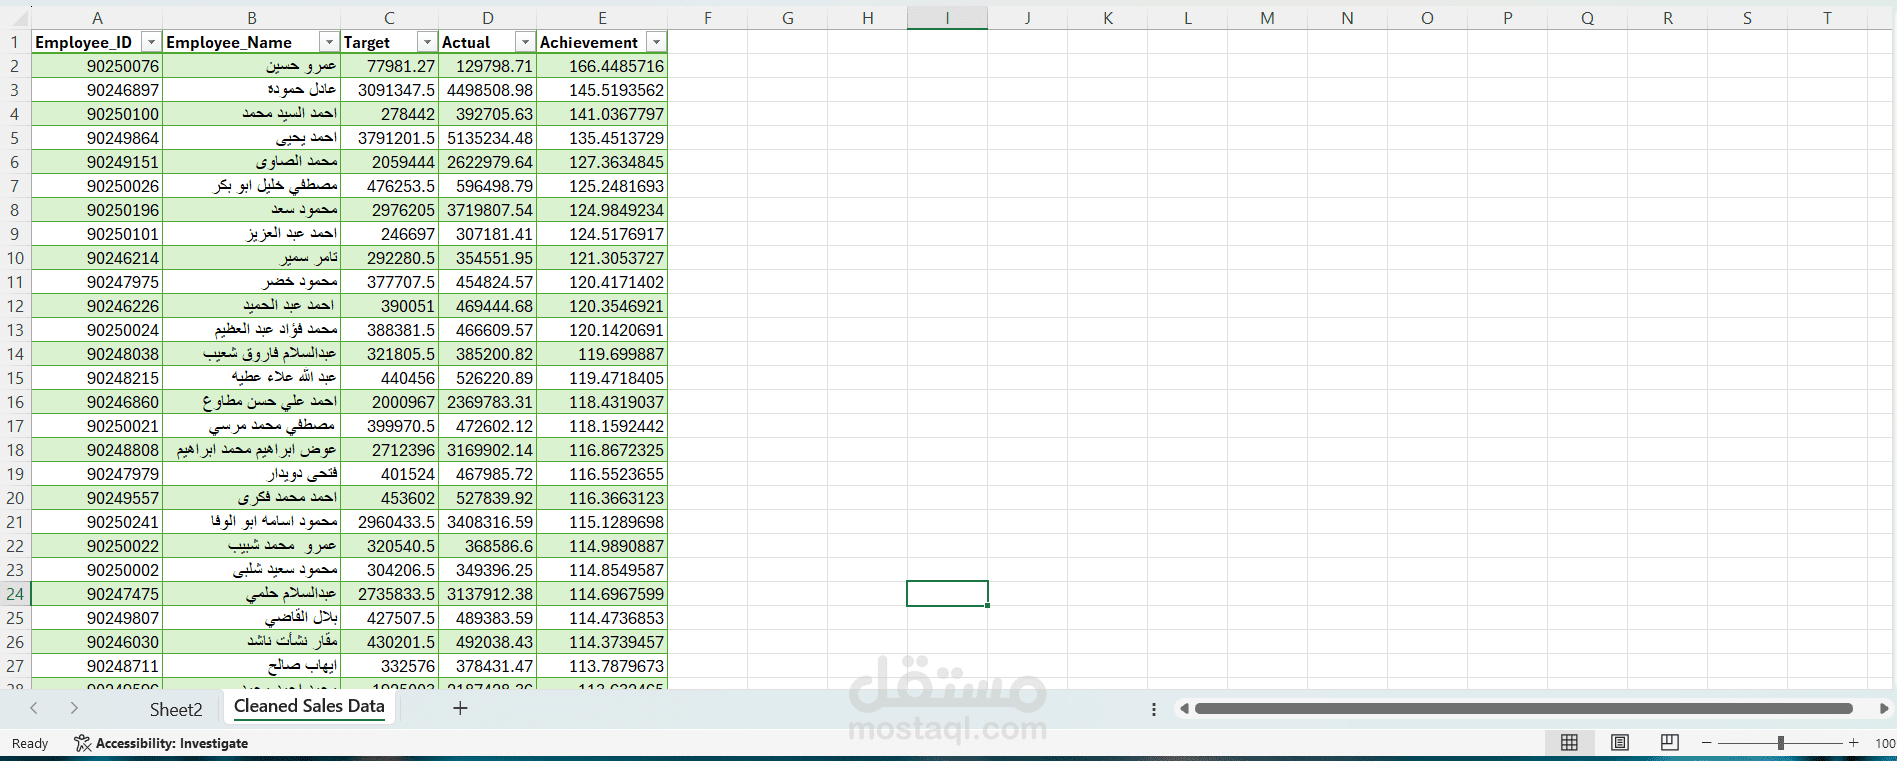The image size is (1897, 761).
Task: Click the previous sheet navigation arrow
Action: click(34, 708)
